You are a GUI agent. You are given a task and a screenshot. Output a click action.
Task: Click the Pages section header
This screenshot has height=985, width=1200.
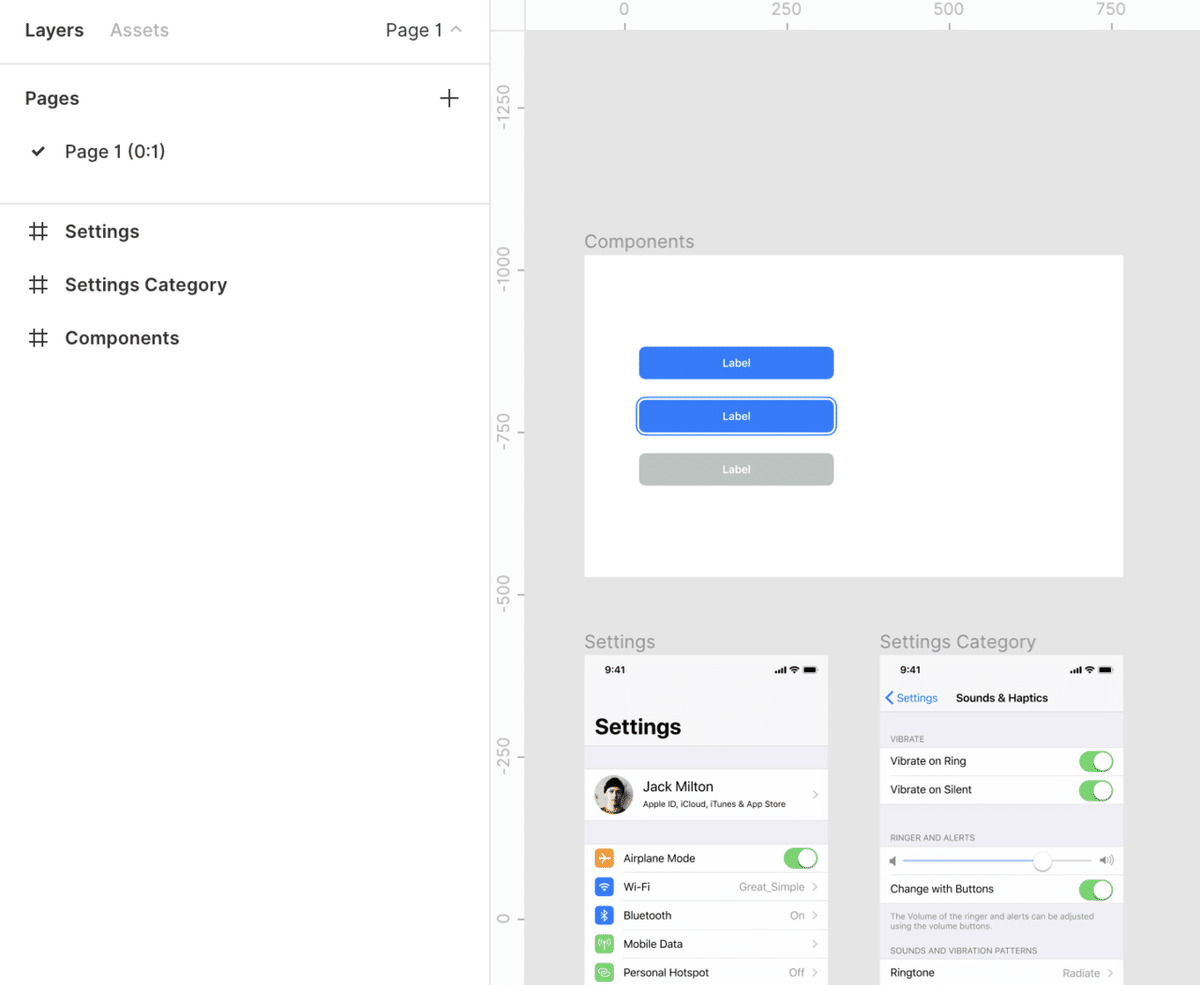point(52,98)
